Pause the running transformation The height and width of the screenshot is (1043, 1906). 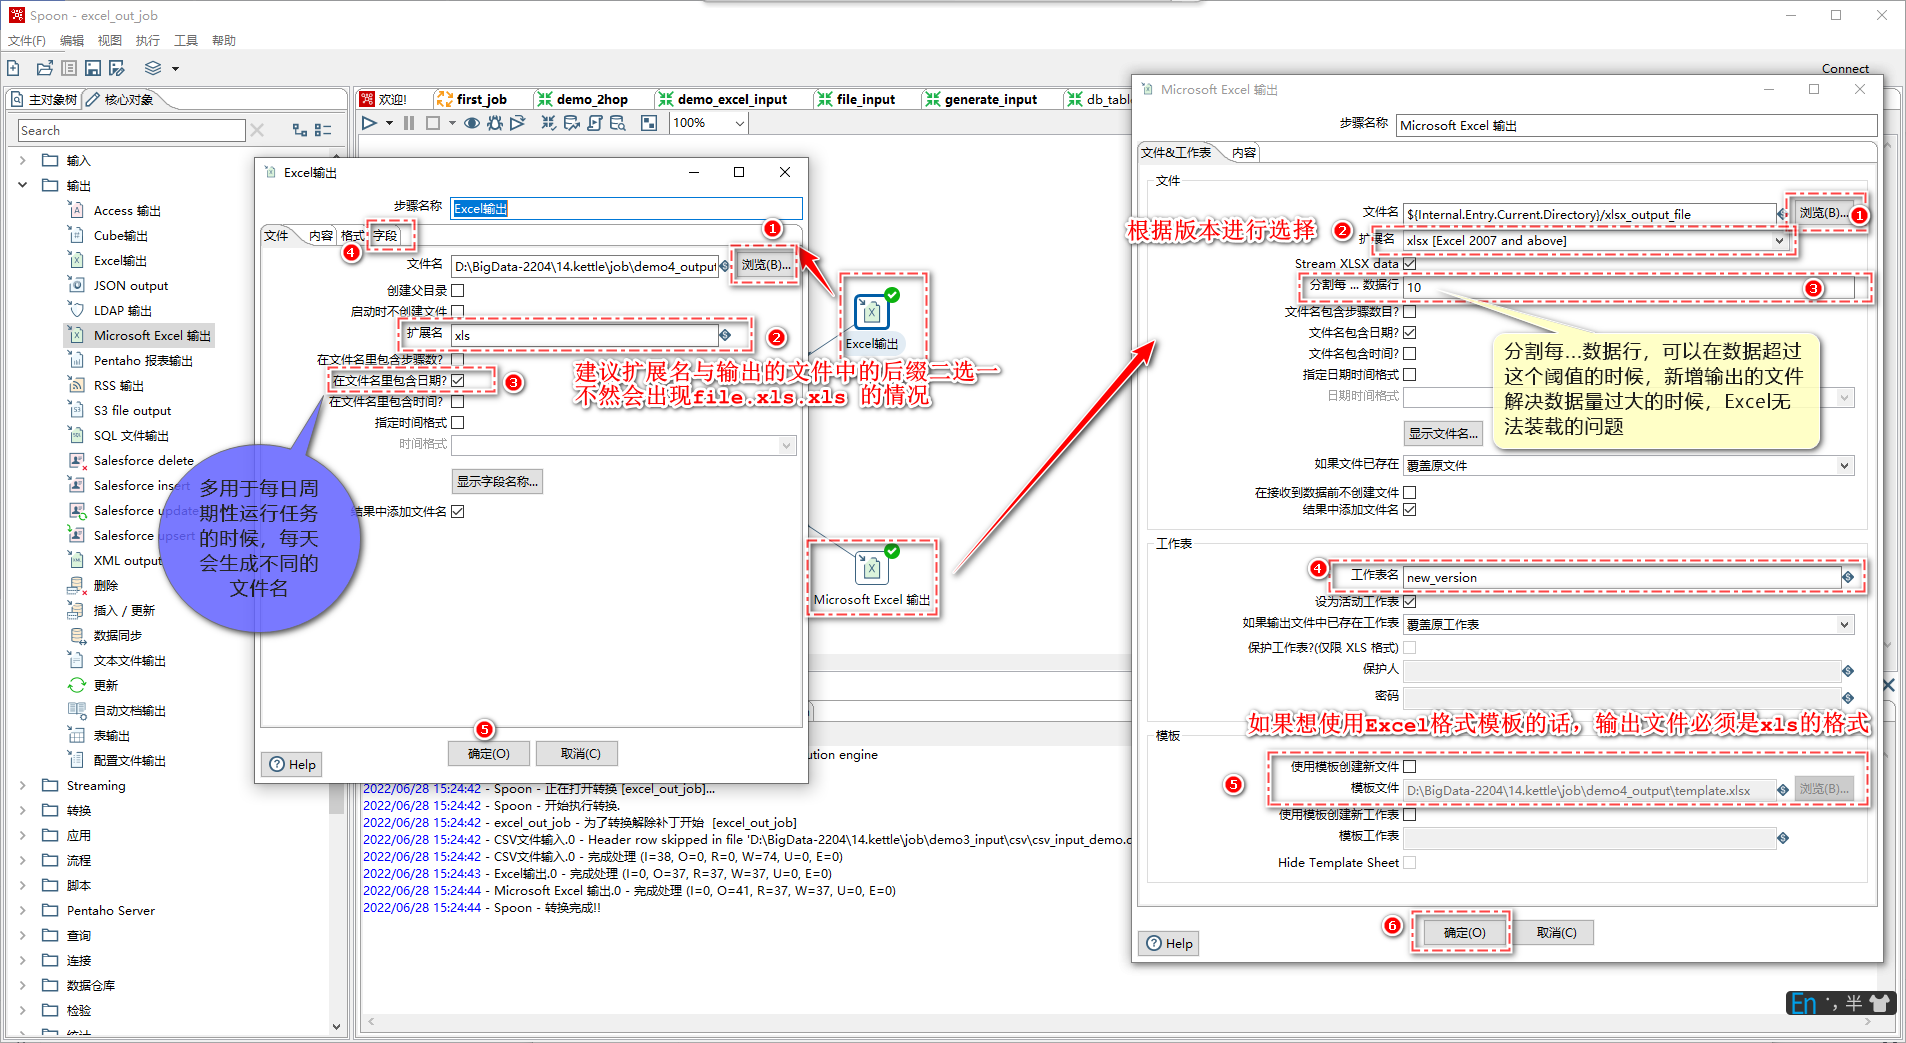tap(409, 123)
